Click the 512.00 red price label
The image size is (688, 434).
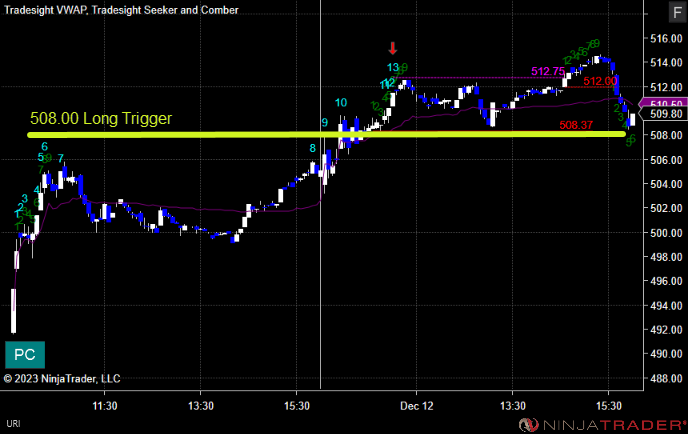[x=600, y=81]
